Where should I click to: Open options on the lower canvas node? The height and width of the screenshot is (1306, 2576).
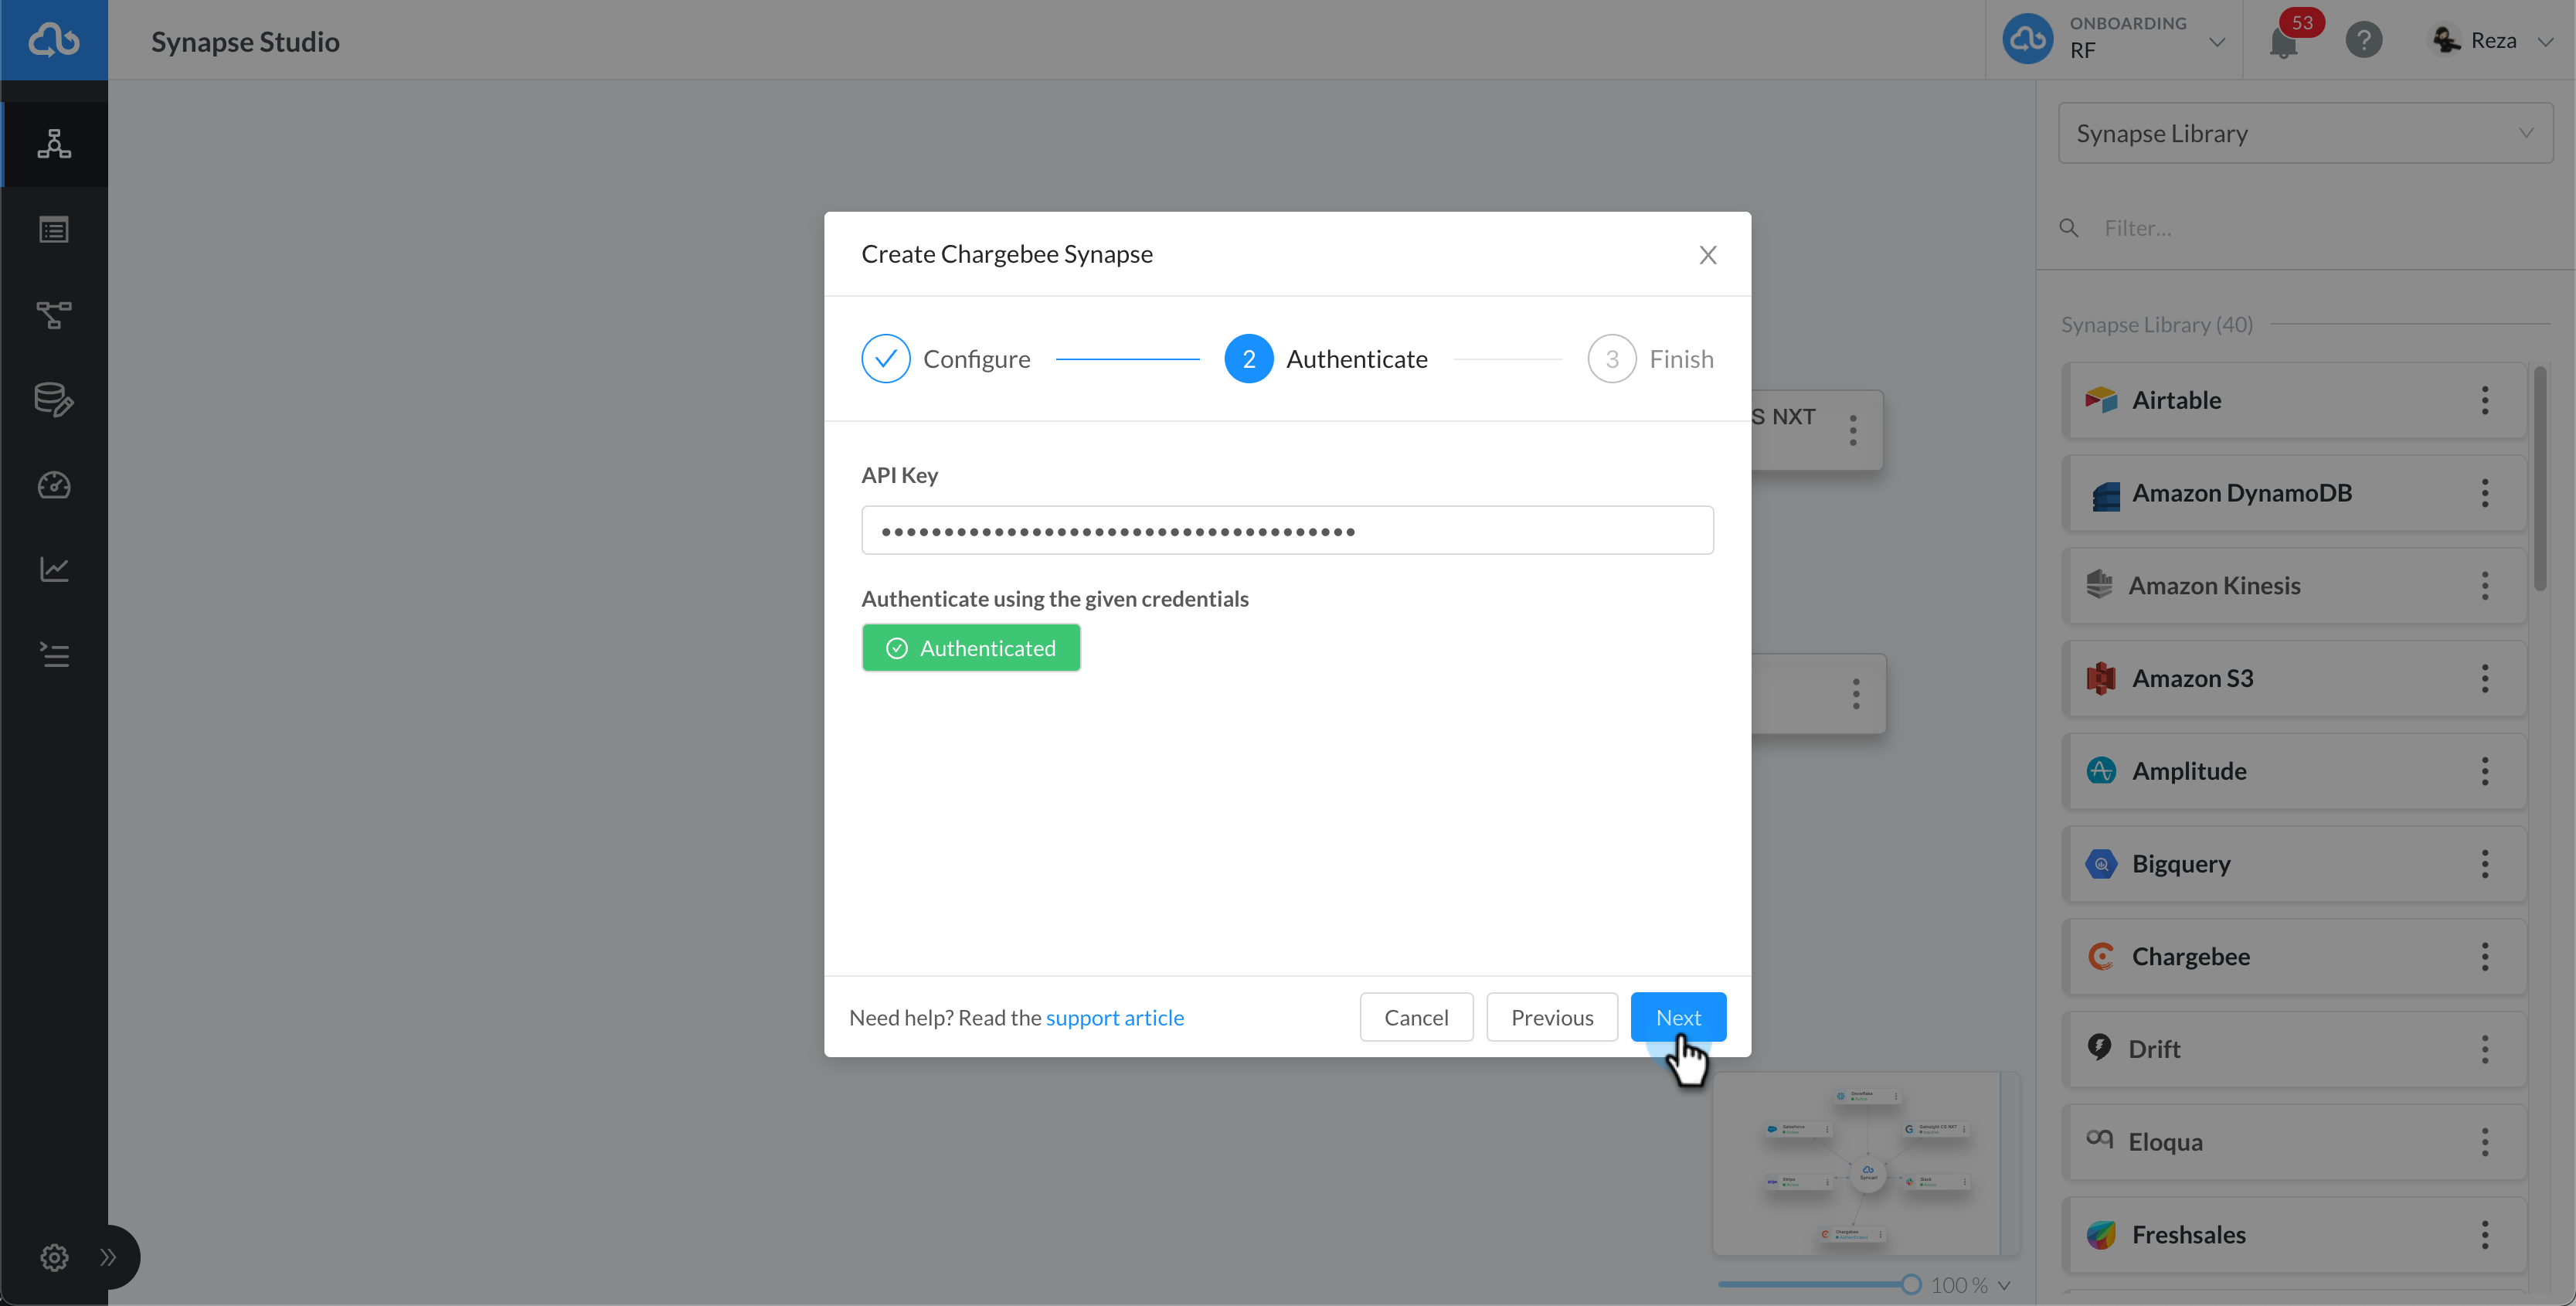1856,694
